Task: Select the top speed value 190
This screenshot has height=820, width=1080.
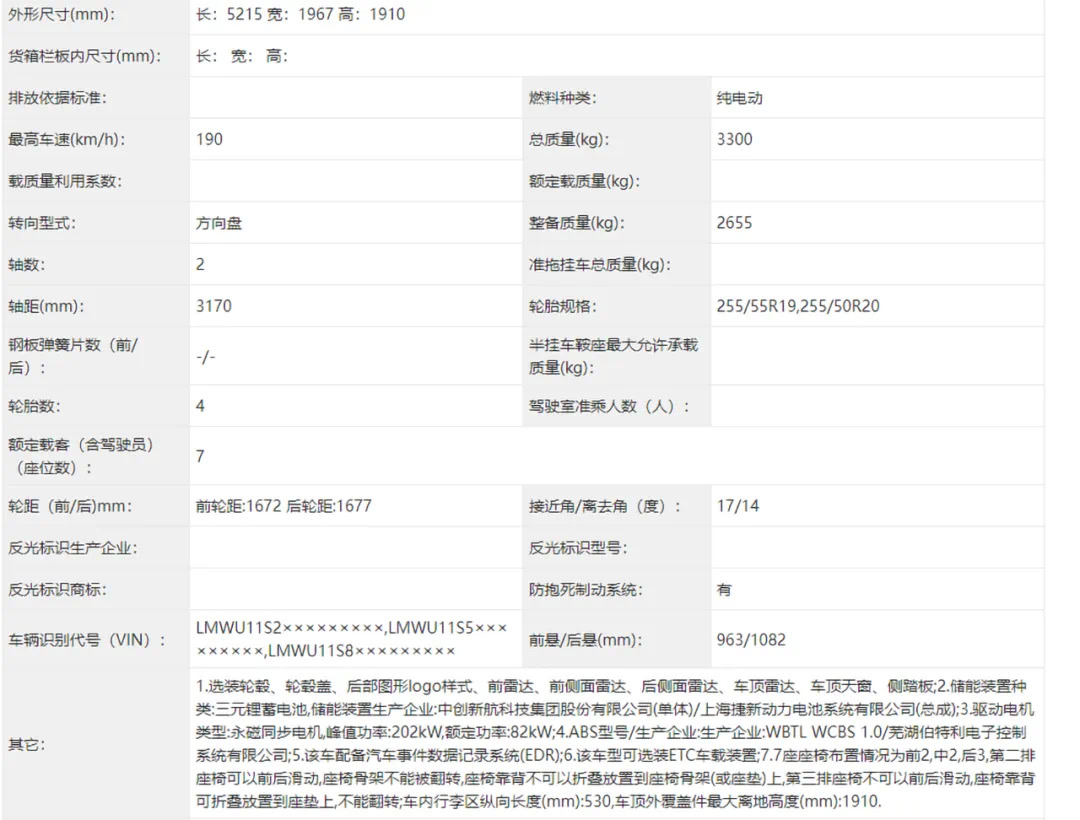Action: click(x=210, y=140)
